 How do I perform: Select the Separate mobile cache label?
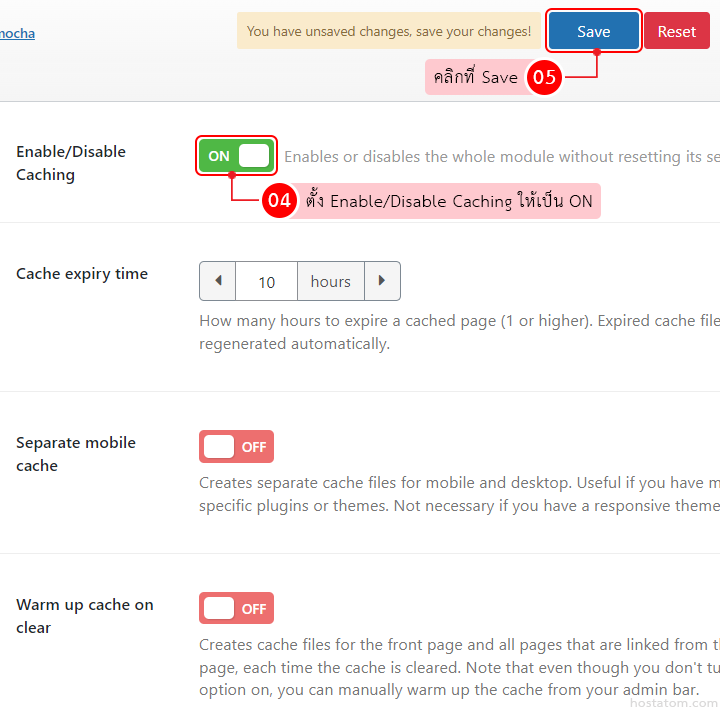pos(76,454)
